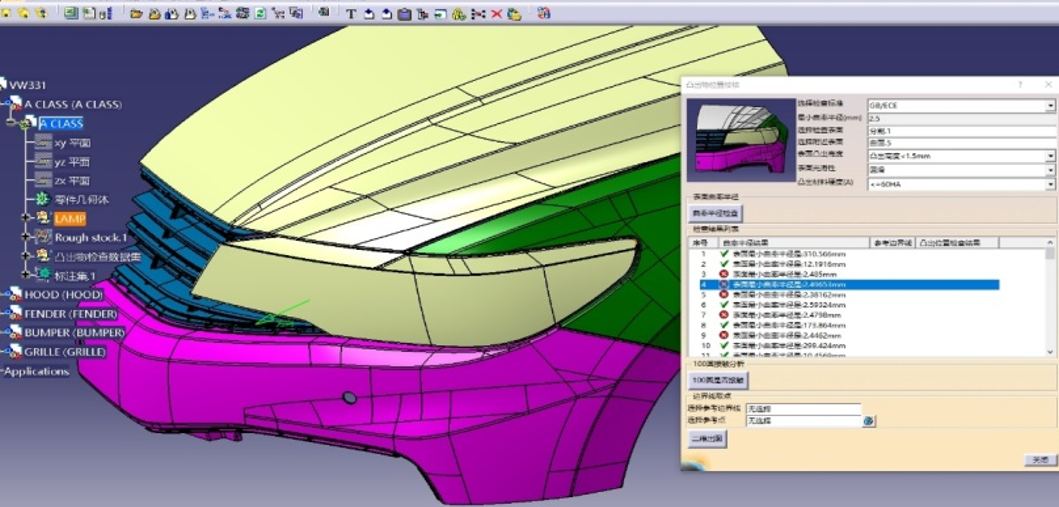This screenshot has width=1059, height=507.
Task: Click the curvature radius check button
Action: click(716, 214)
